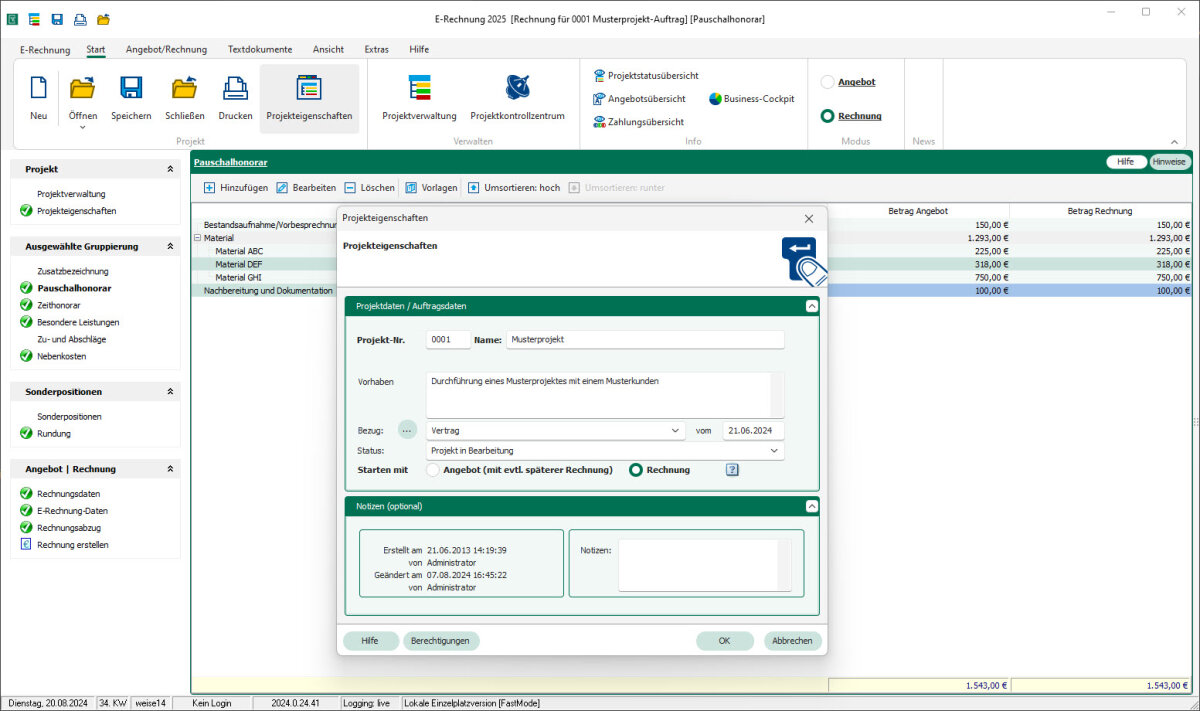Screen dimensions: 1200x711
Task: Select the Angebot radio in Starten mit
Action: tap(433, 470)
